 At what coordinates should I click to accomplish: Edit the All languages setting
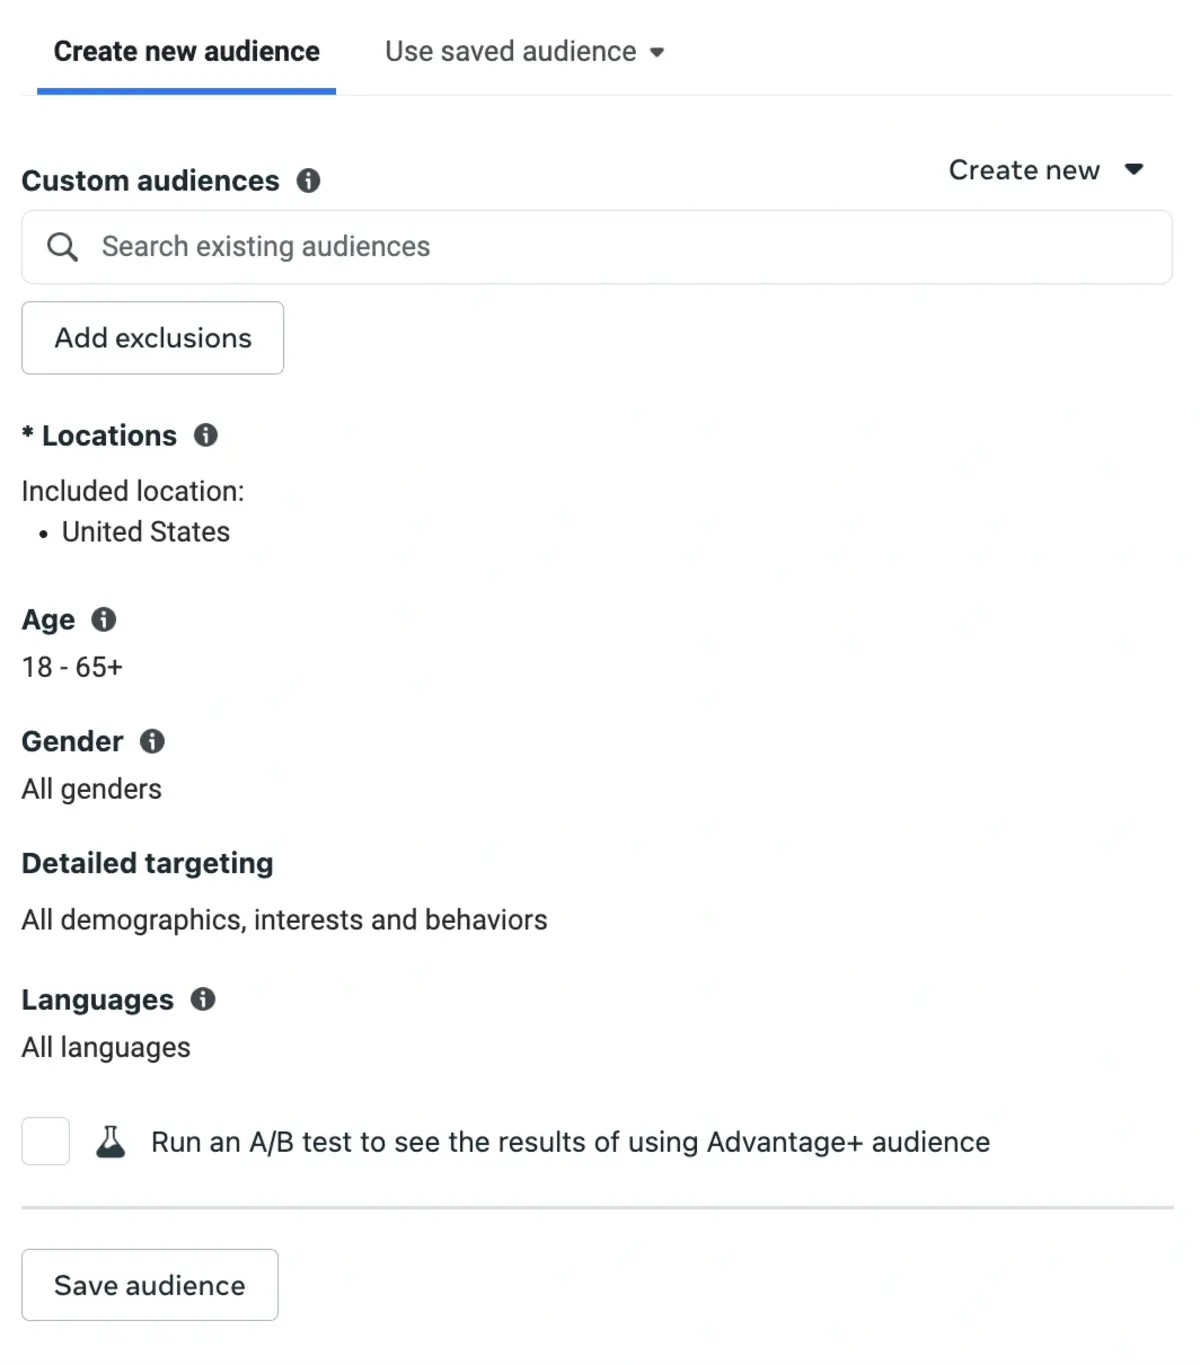coord(106,1047)
